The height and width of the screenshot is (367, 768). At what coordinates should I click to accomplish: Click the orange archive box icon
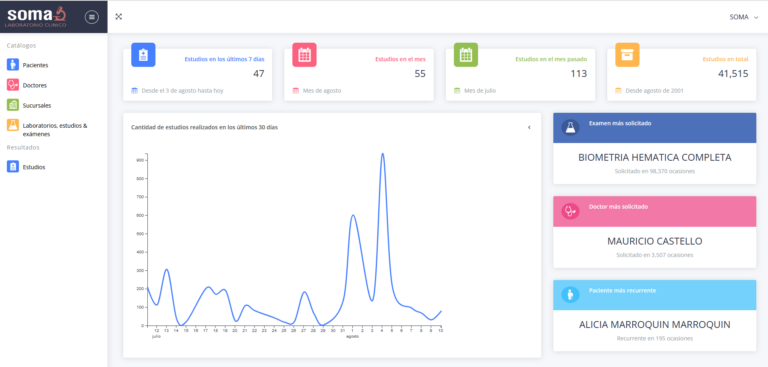627,54
